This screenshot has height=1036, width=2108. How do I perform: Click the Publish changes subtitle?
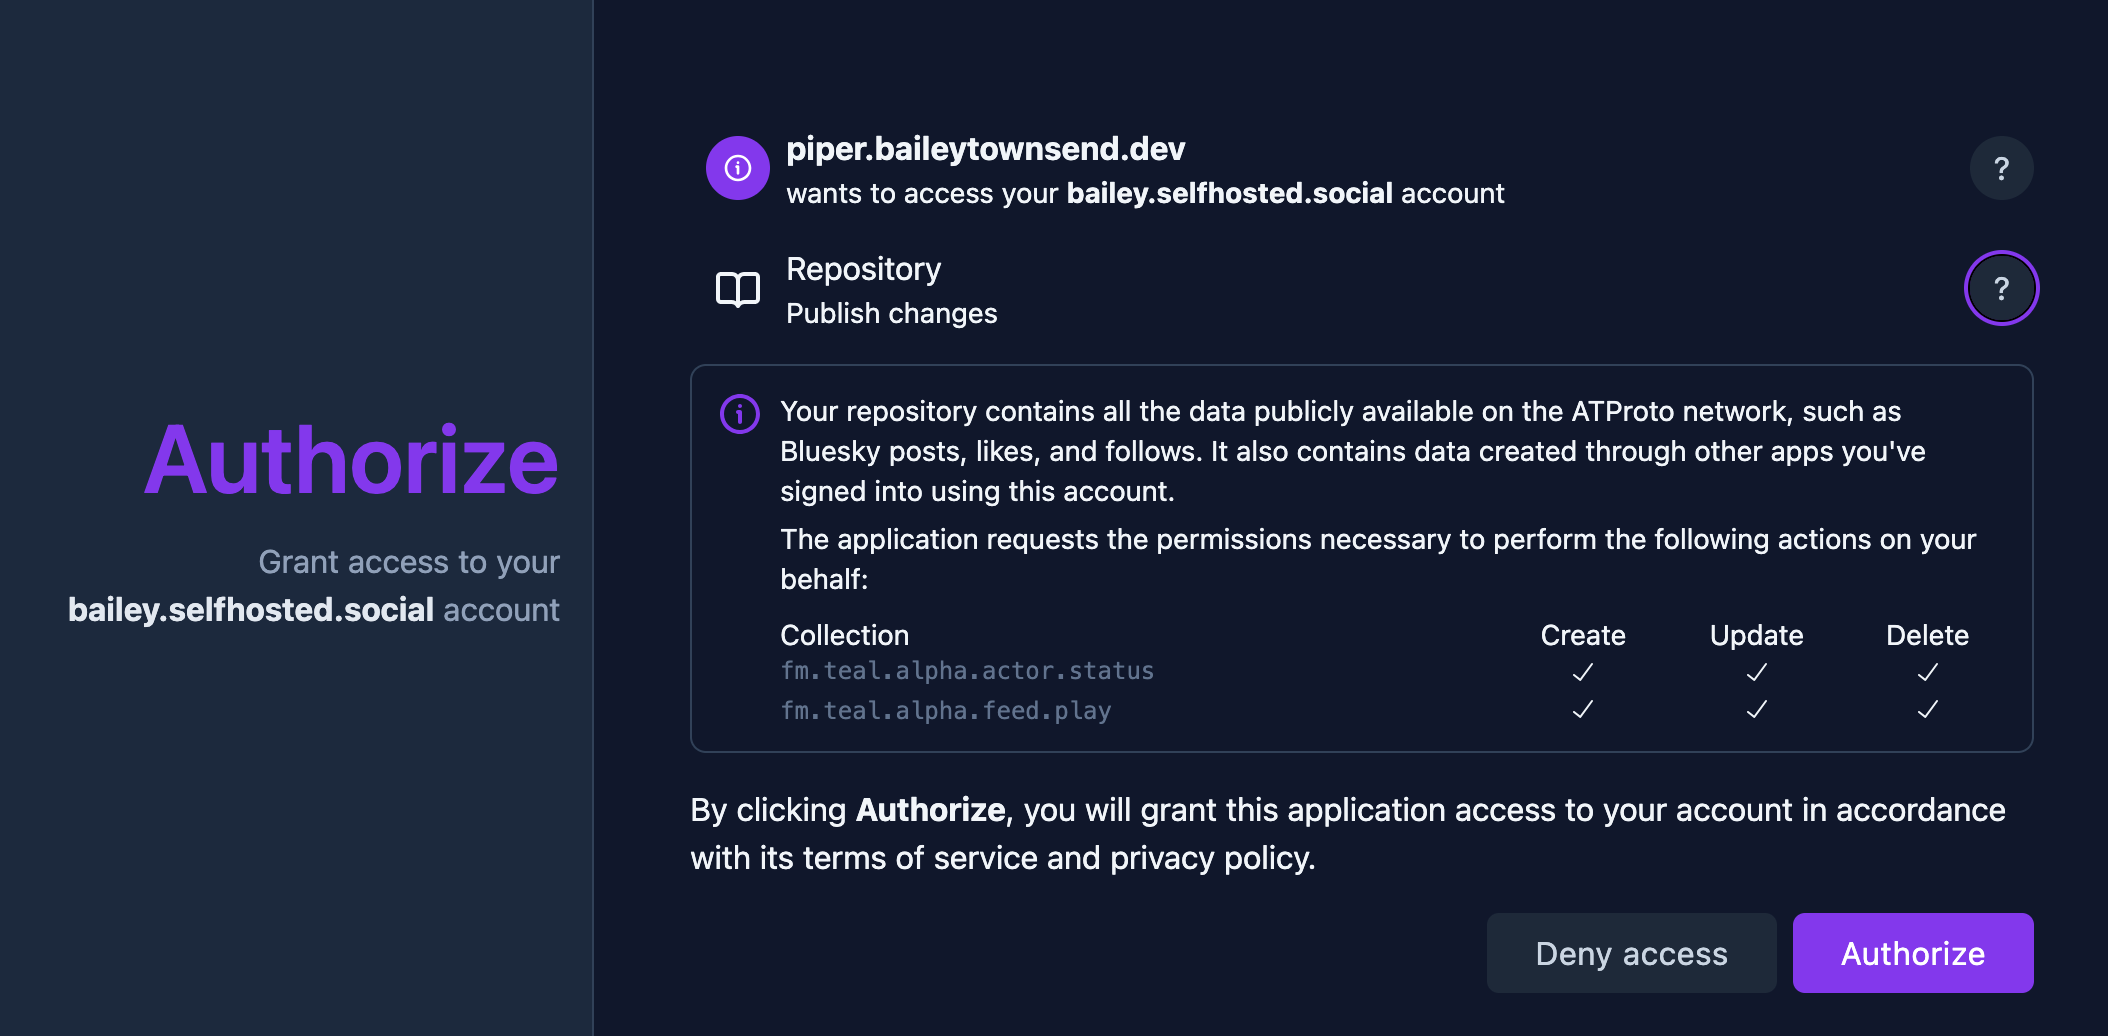click(x=891, y=314)
